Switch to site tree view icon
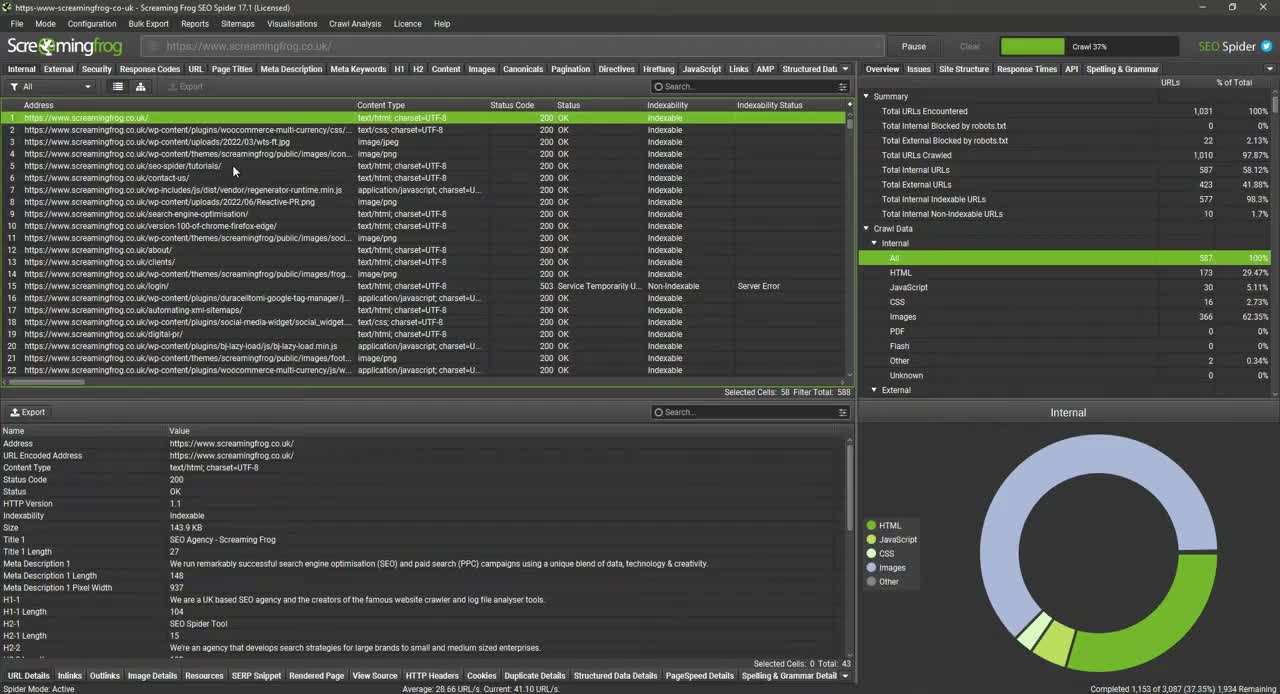Image resolution: width=1280 pixels, height=694 pixels. [140, 87]
